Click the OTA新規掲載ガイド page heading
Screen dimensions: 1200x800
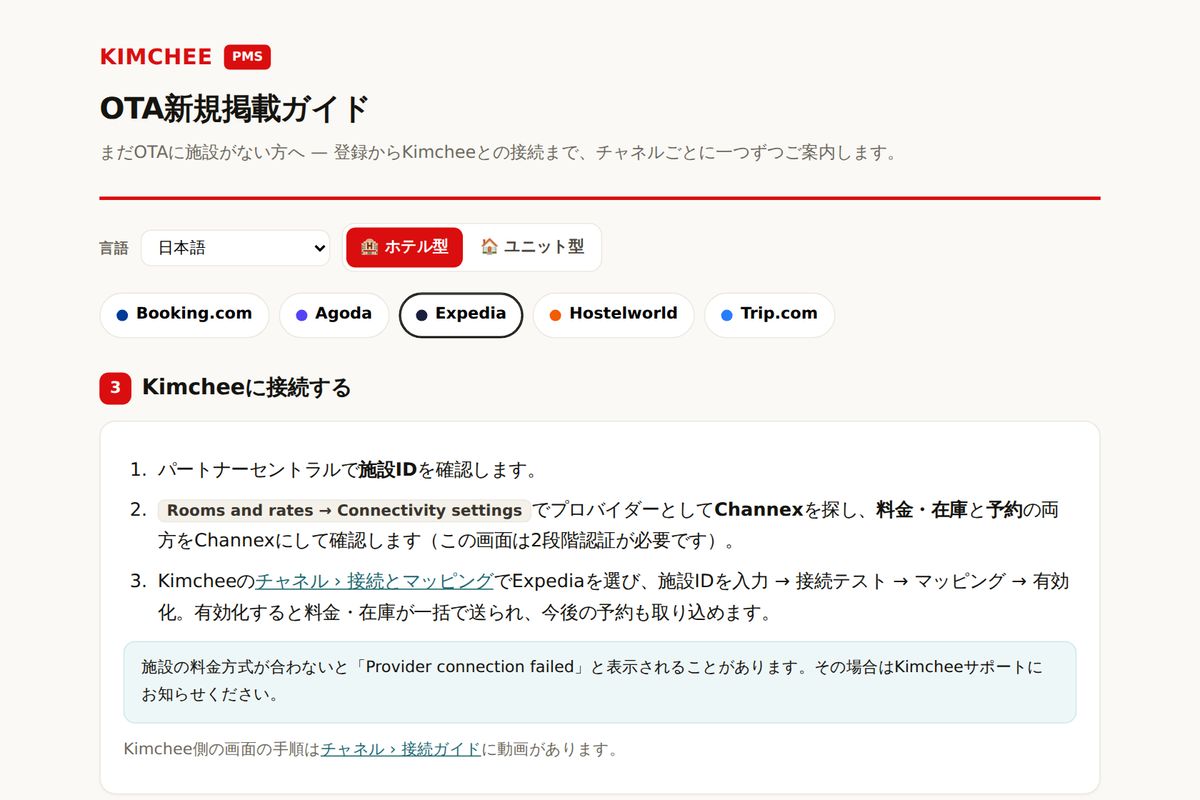coord(235,108)
